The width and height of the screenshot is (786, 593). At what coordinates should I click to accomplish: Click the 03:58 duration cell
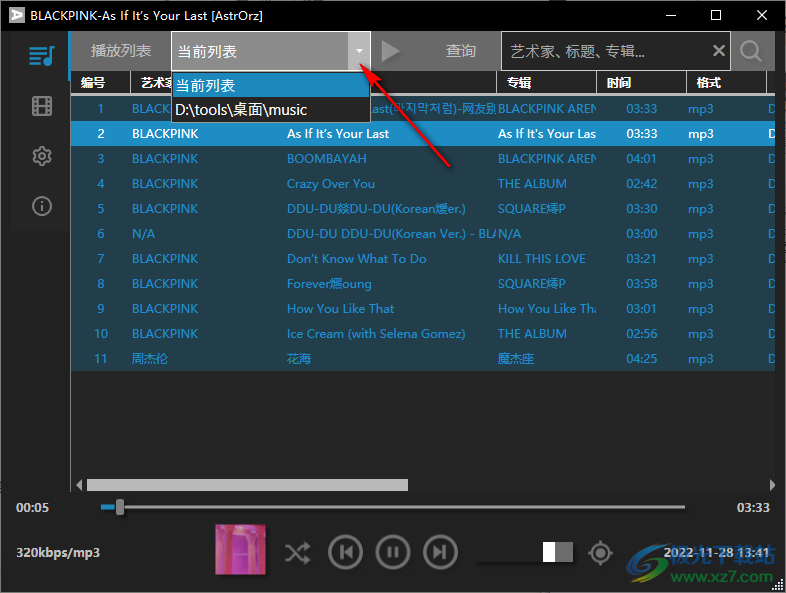pos(642,284)
